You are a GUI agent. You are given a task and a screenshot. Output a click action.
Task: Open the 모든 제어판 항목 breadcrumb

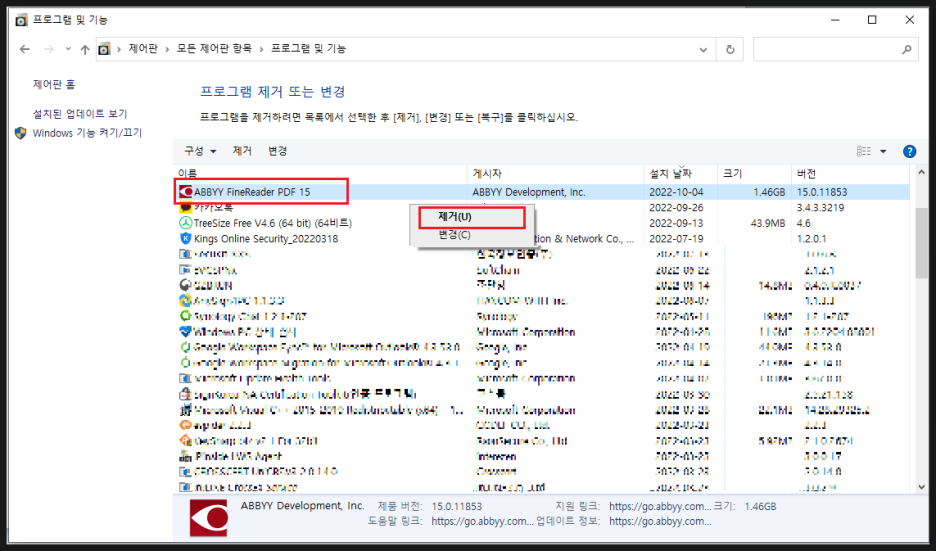[x=214, y=48]
